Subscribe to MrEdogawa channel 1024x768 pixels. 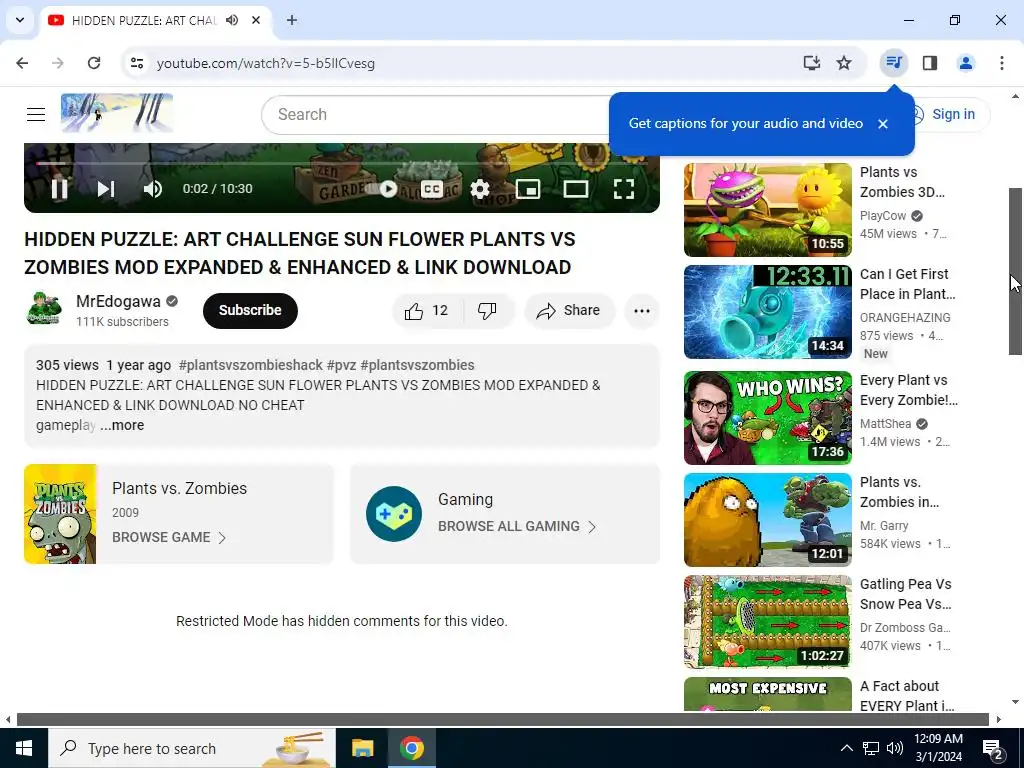[x=250, y=311]
